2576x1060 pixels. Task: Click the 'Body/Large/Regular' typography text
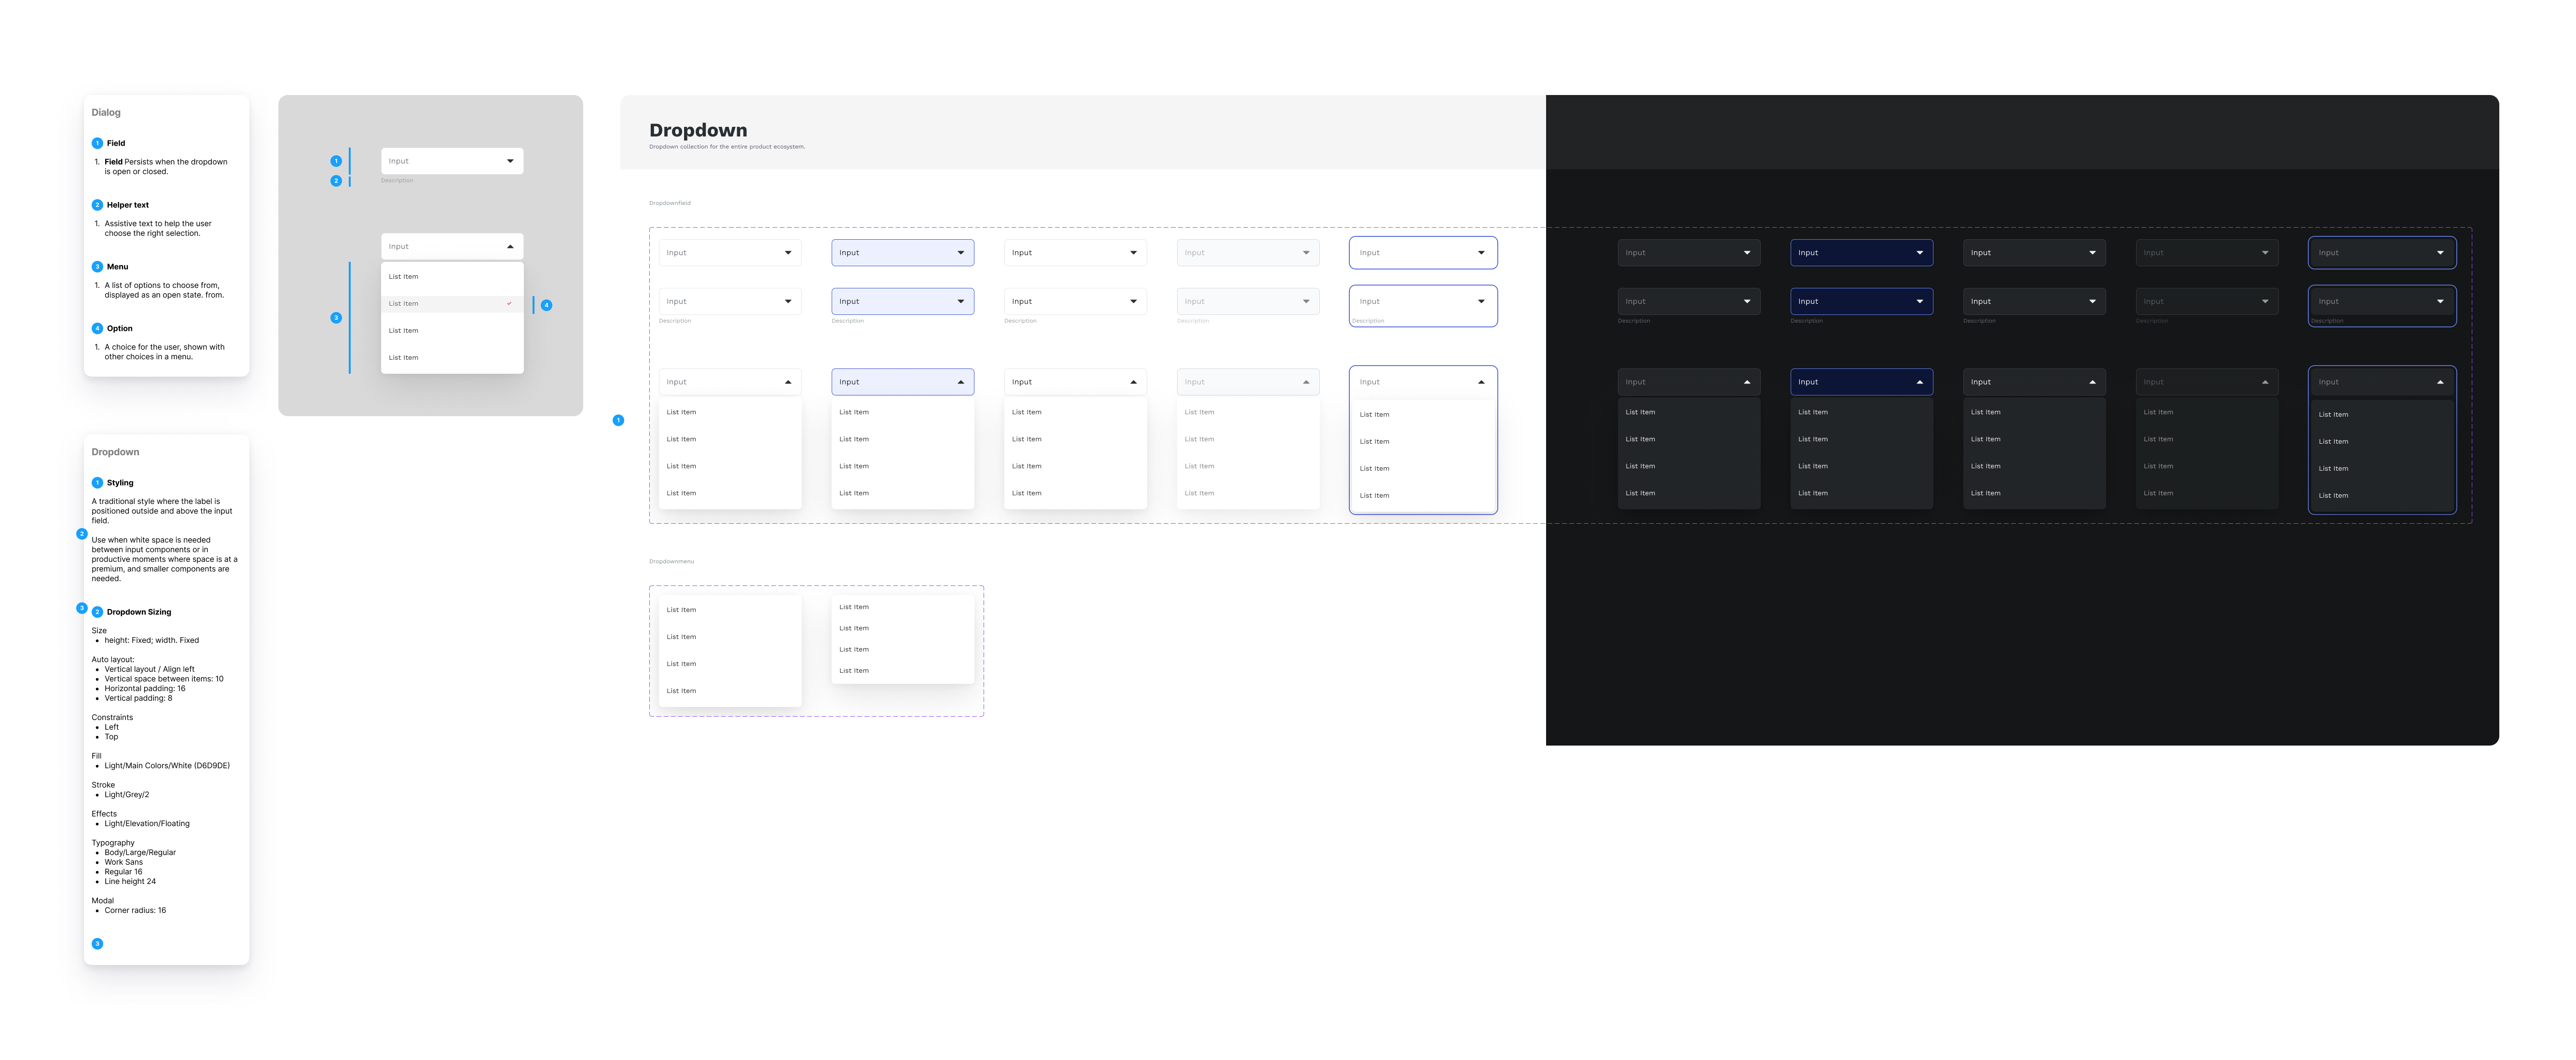pos(140,853)
